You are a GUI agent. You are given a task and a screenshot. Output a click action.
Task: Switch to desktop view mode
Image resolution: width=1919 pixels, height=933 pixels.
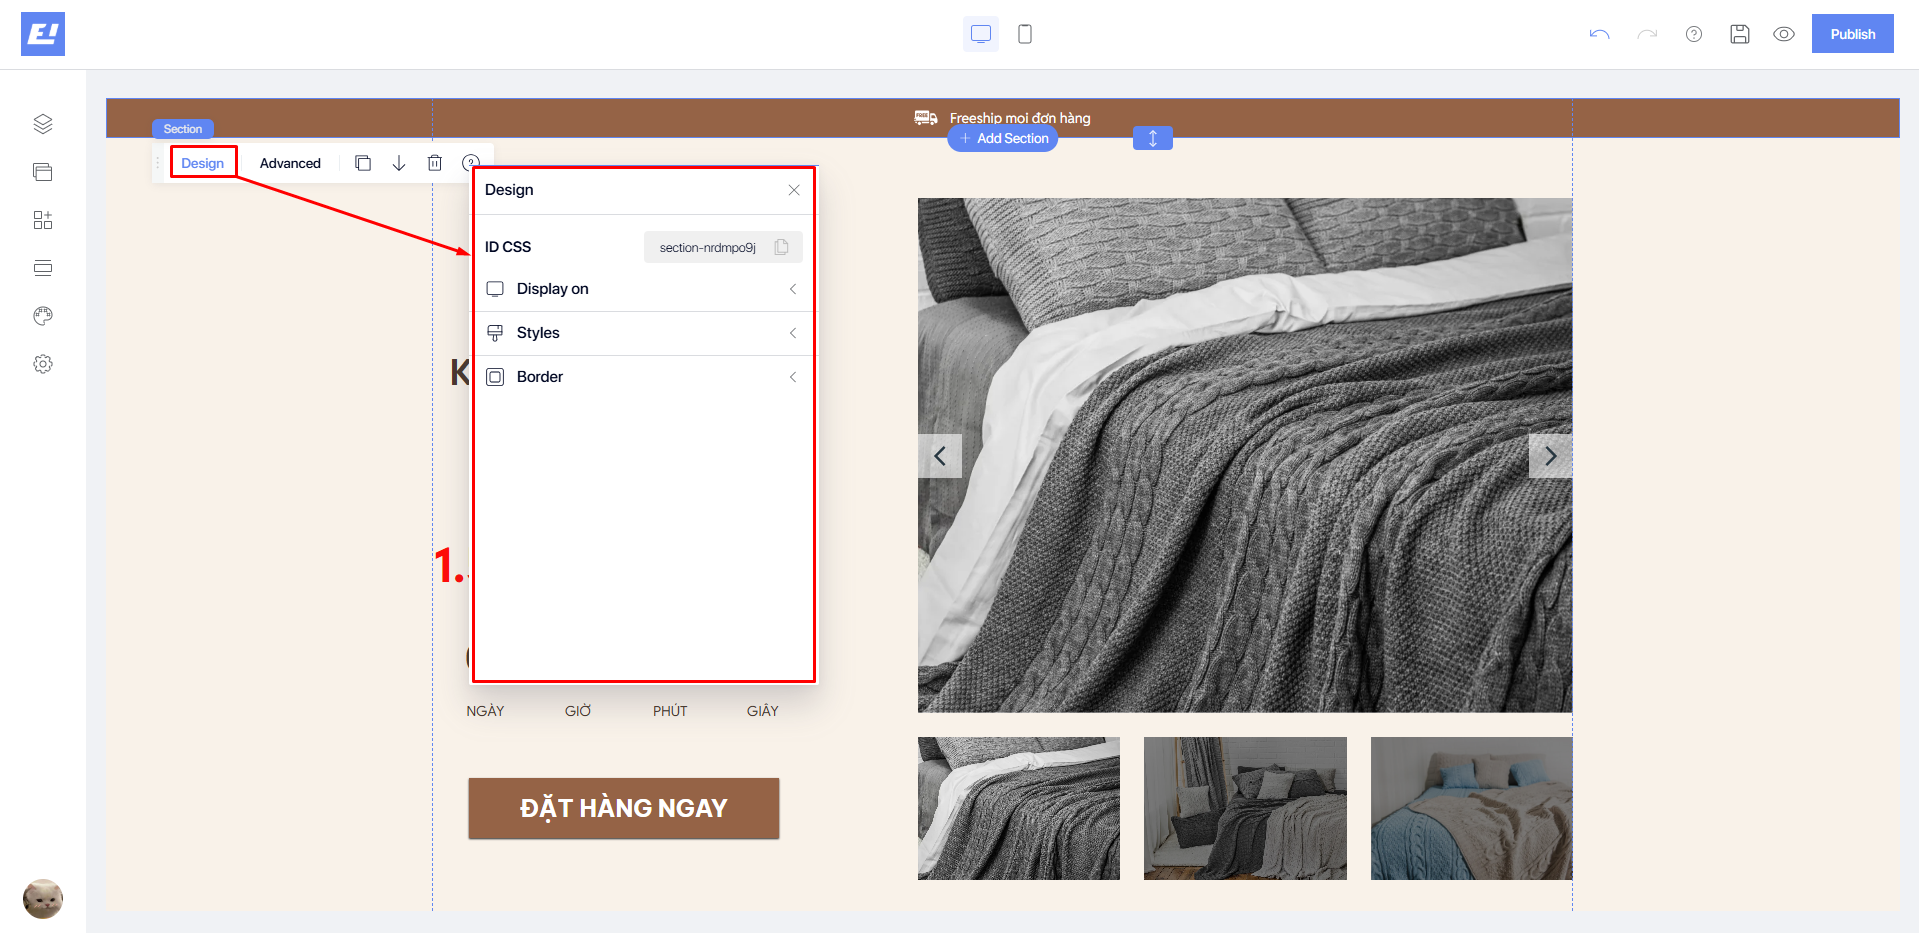point(980,34)
